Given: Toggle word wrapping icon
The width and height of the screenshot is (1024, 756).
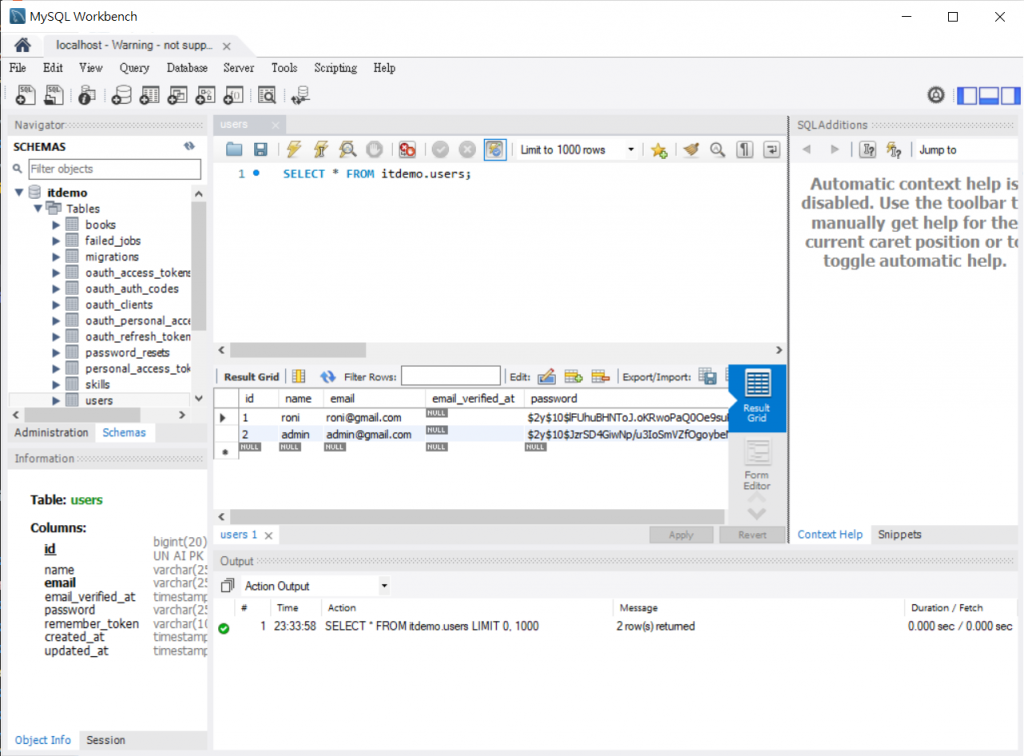Looking at the screenshot, I should (771, 150).
